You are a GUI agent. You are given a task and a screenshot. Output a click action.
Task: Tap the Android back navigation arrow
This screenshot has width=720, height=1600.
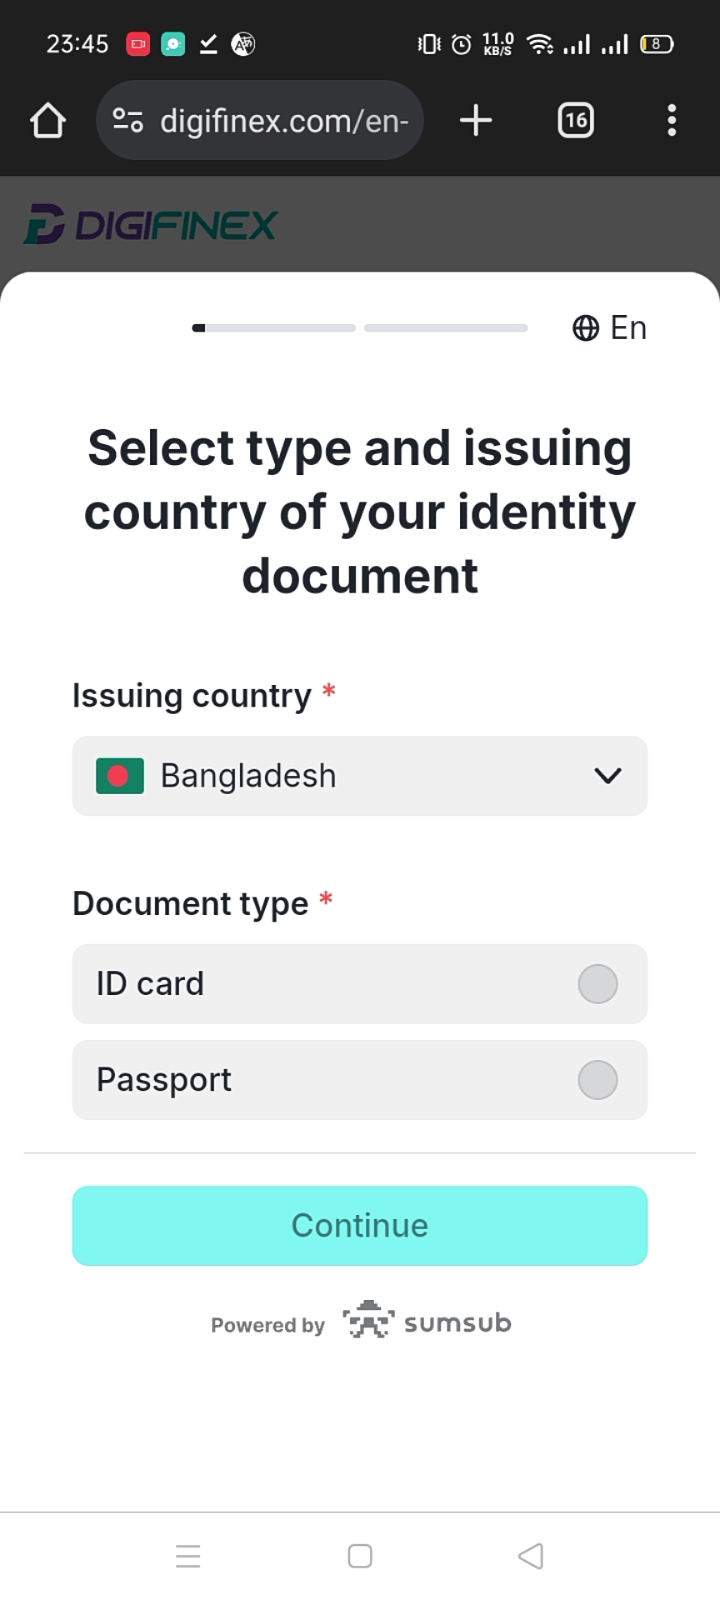(531, 1556)
